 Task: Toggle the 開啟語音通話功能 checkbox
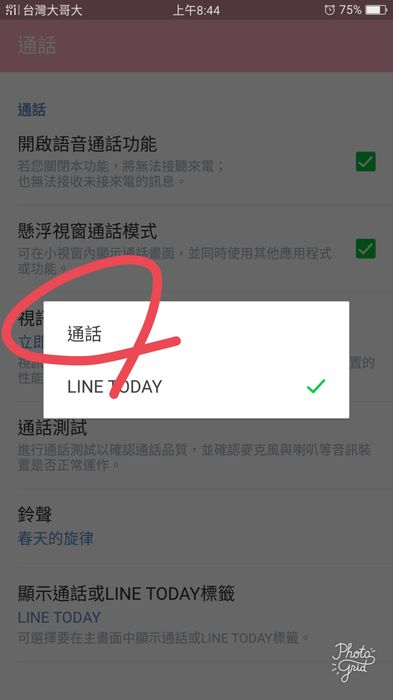coord(365,162)
